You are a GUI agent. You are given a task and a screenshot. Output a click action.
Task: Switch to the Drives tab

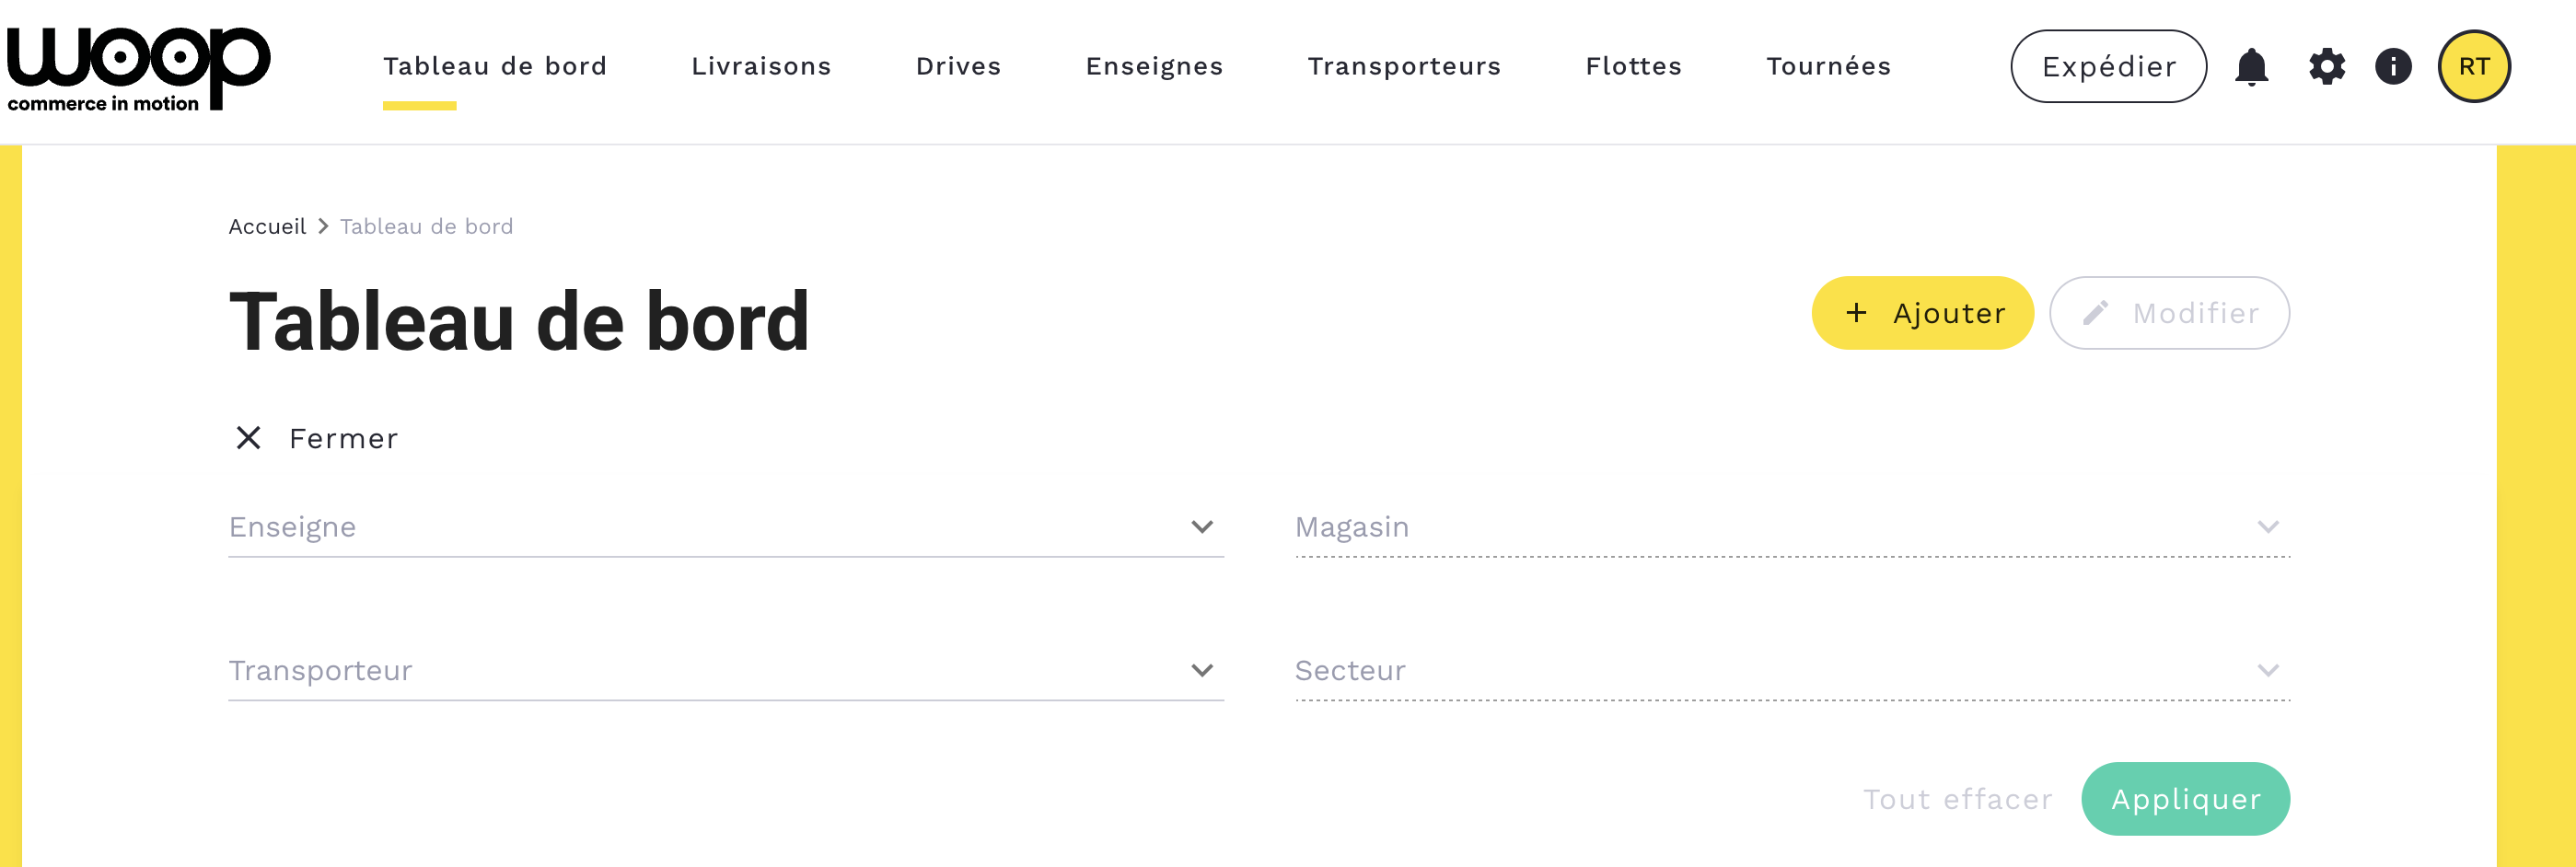[x=958, y=66]
